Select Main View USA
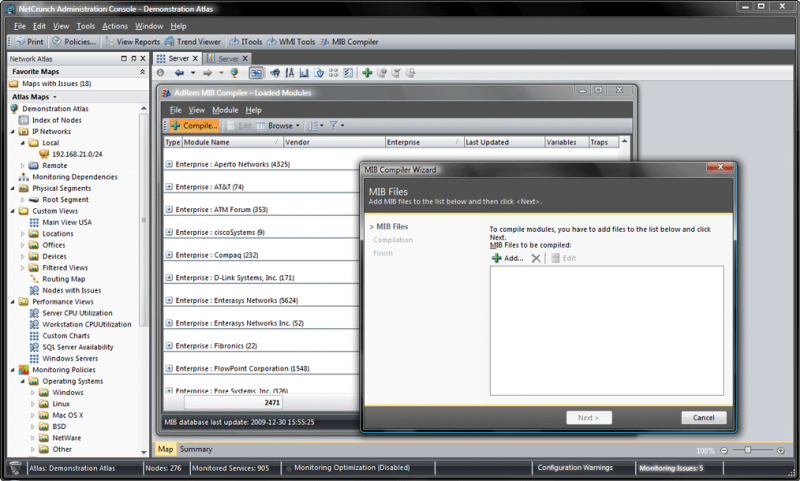Image resolution: width=800 pixels, height=481 pixels. point(67,222)
